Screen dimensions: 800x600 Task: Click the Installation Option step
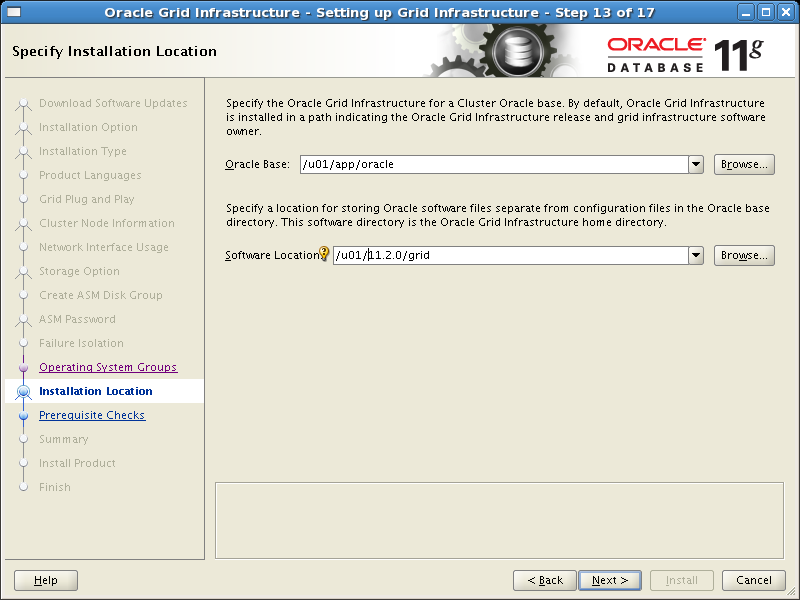click(x=88, y=127)
